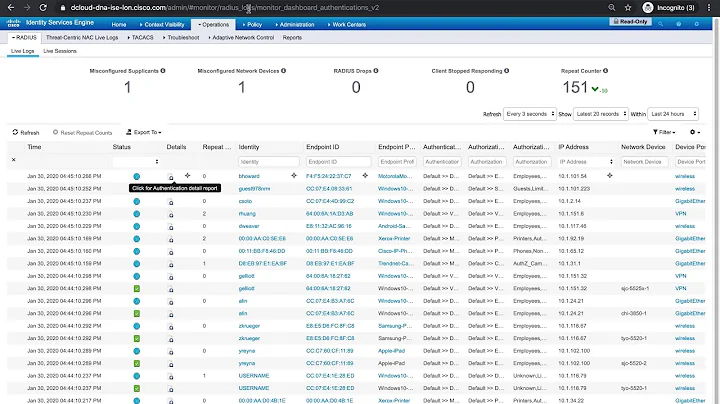Click Reset Repeat Counts
Screen dimensions: 720x404
click(82, 132)
